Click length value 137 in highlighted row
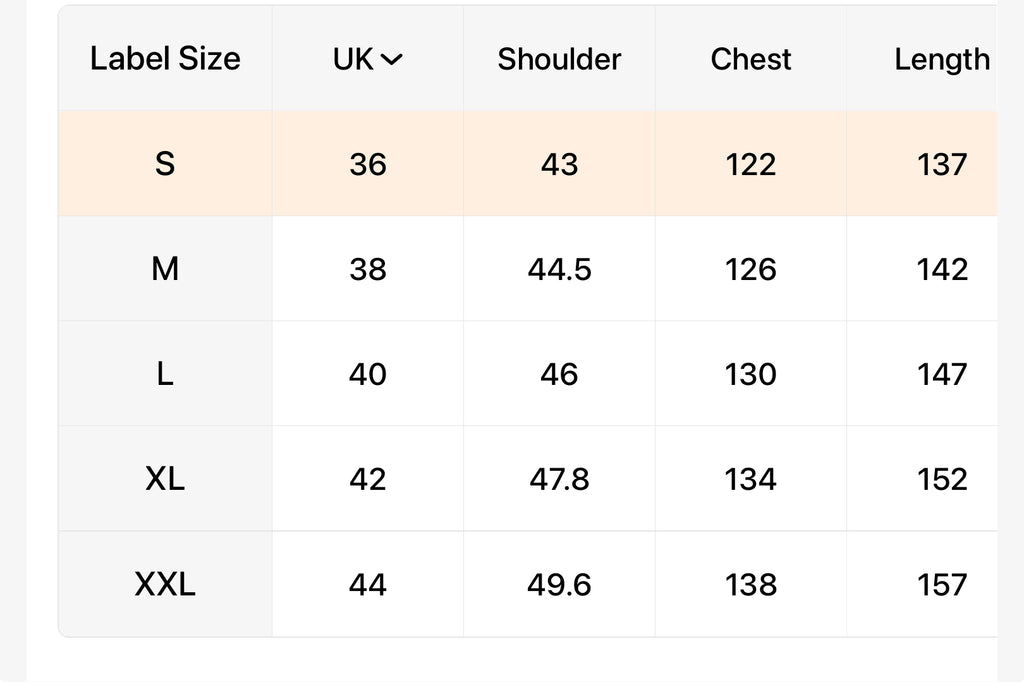This screenshot has height=682, width=1024. point(941,163)
